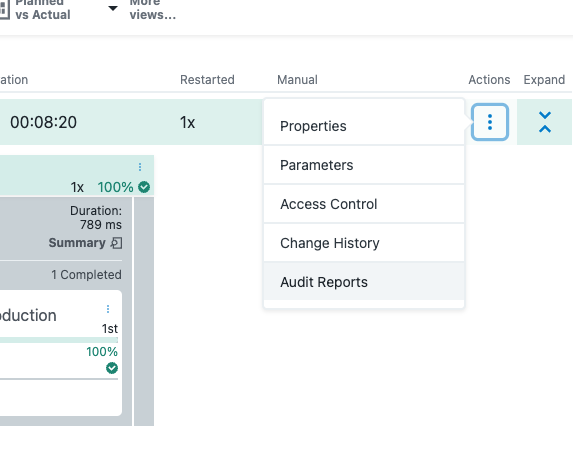The height and width of the screenshot is (472, 573).
Task: Select Parameters from the actions menu
Action: pos(364,165)
